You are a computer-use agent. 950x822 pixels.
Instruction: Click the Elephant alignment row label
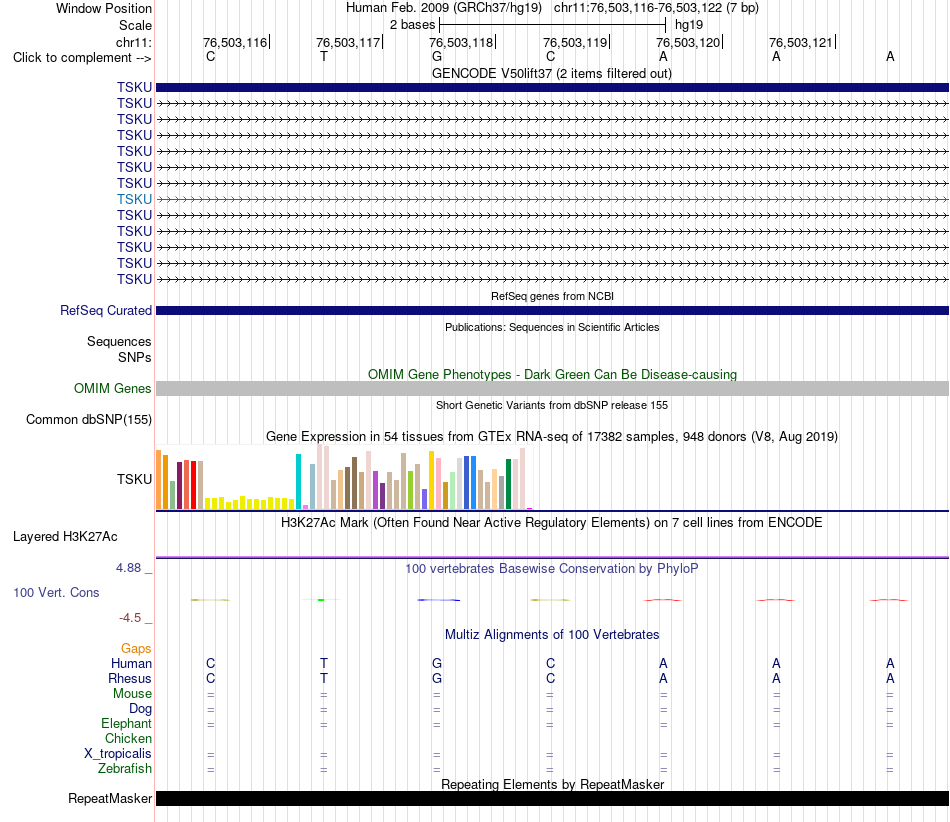click(127, 723)
